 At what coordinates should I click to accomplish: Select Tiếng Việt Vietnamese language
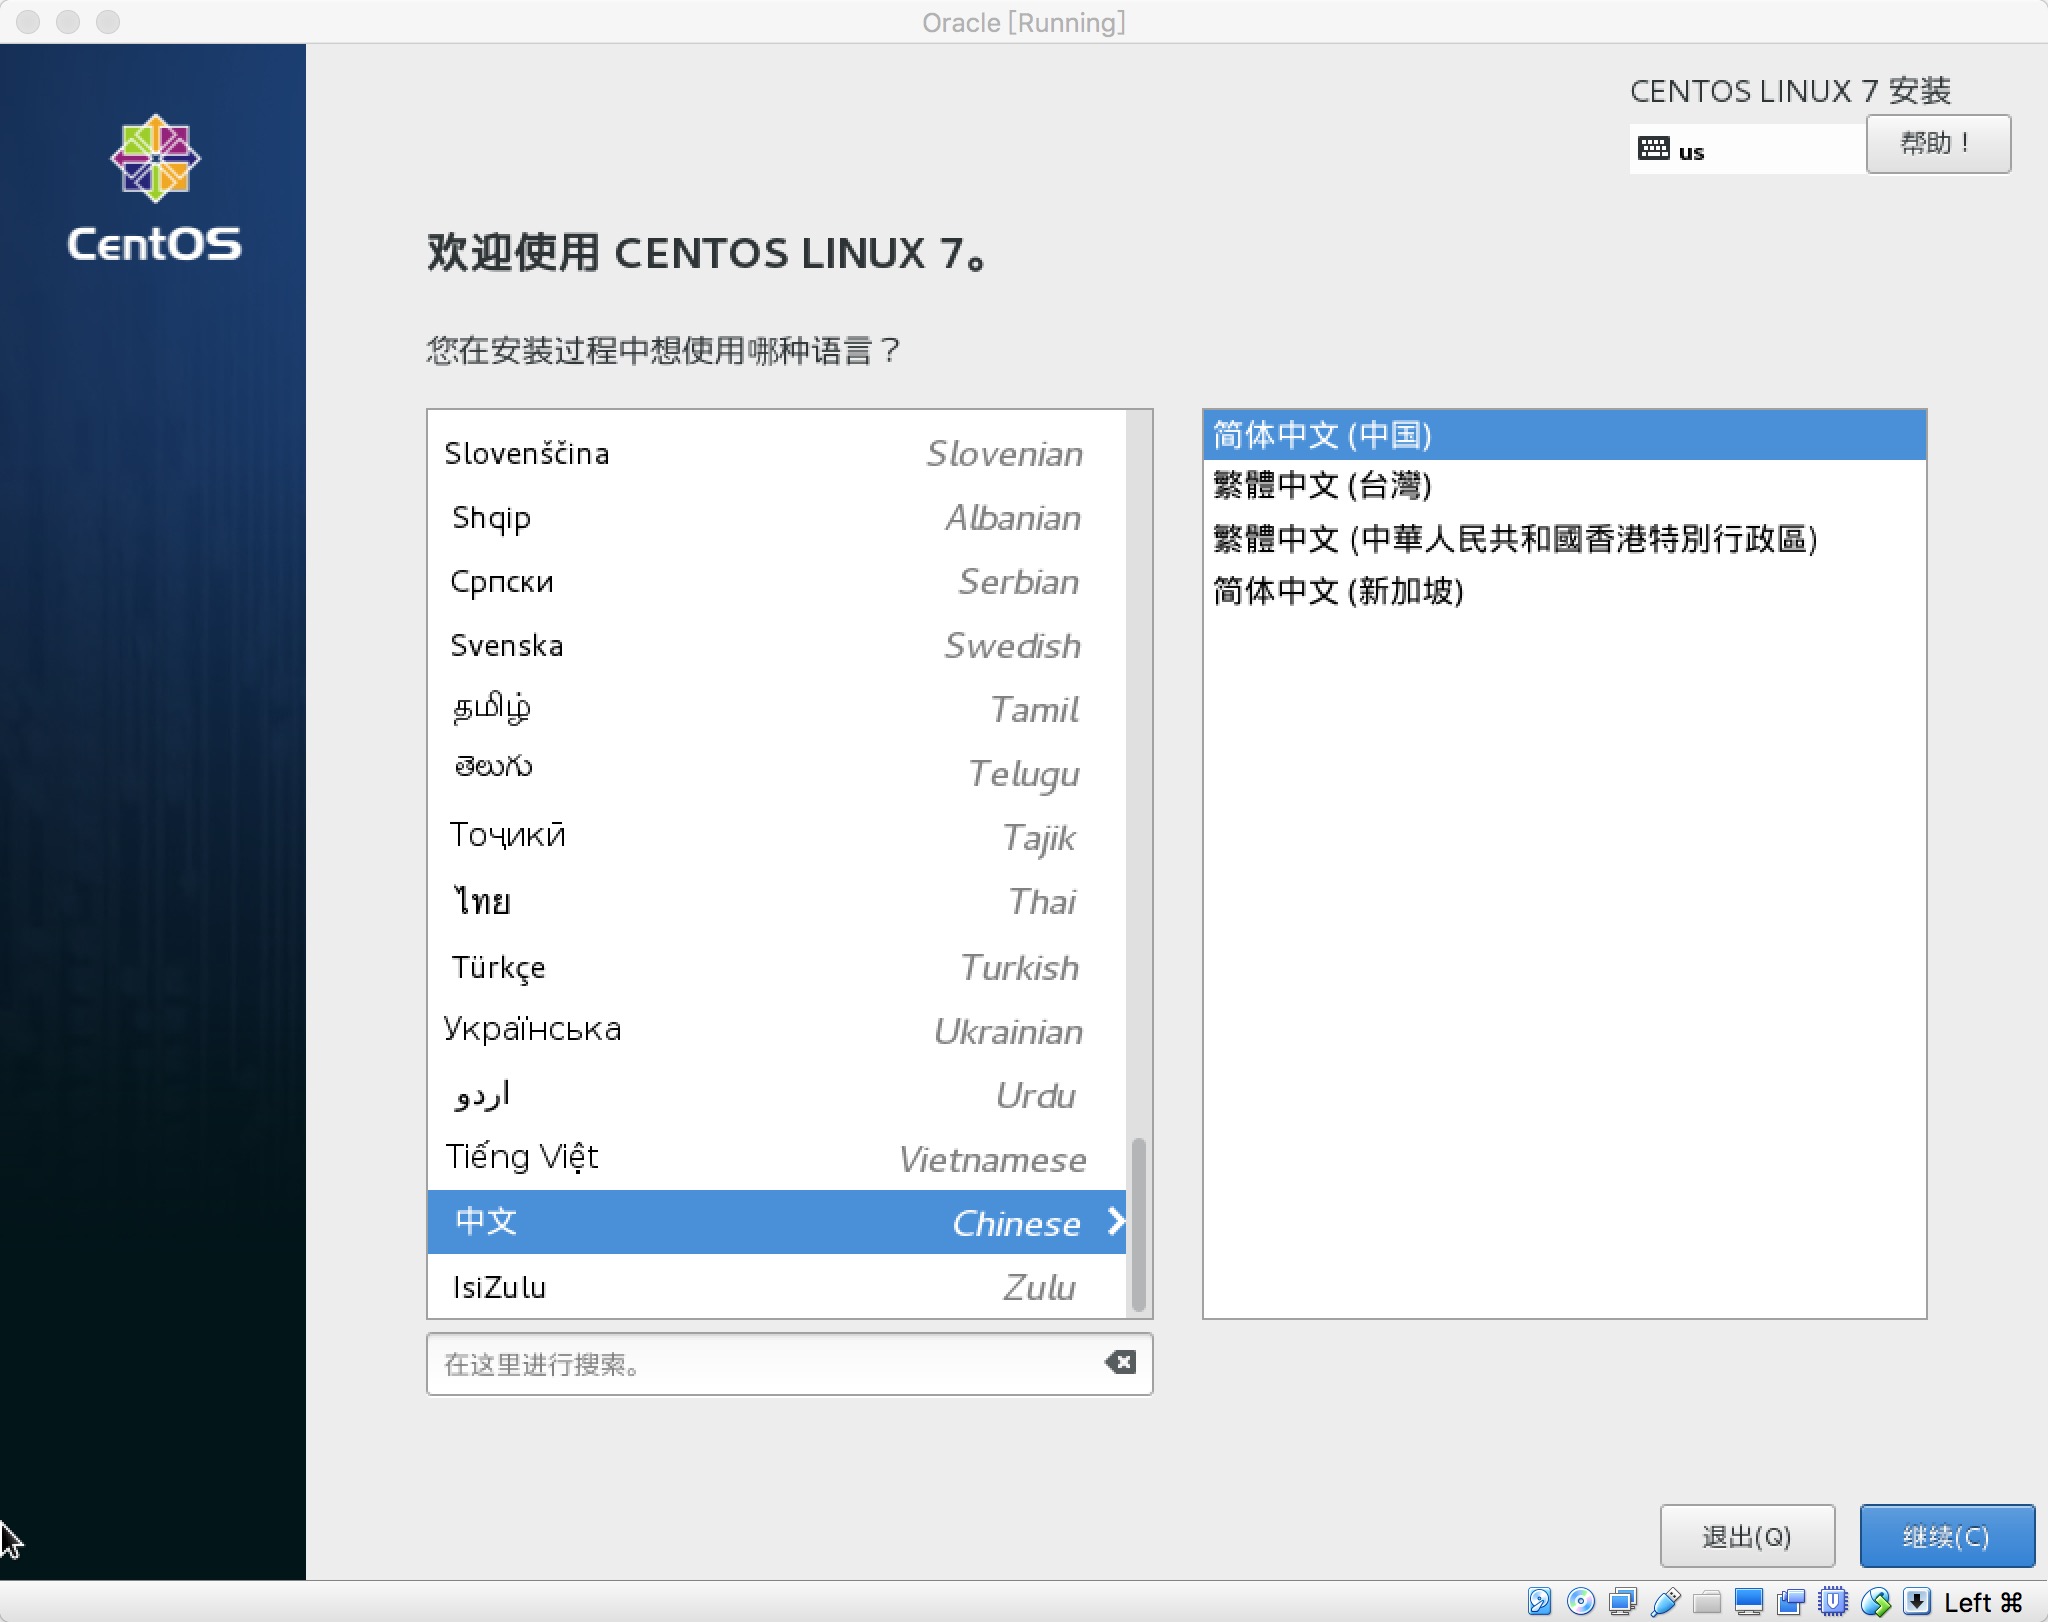[777, 1158]
